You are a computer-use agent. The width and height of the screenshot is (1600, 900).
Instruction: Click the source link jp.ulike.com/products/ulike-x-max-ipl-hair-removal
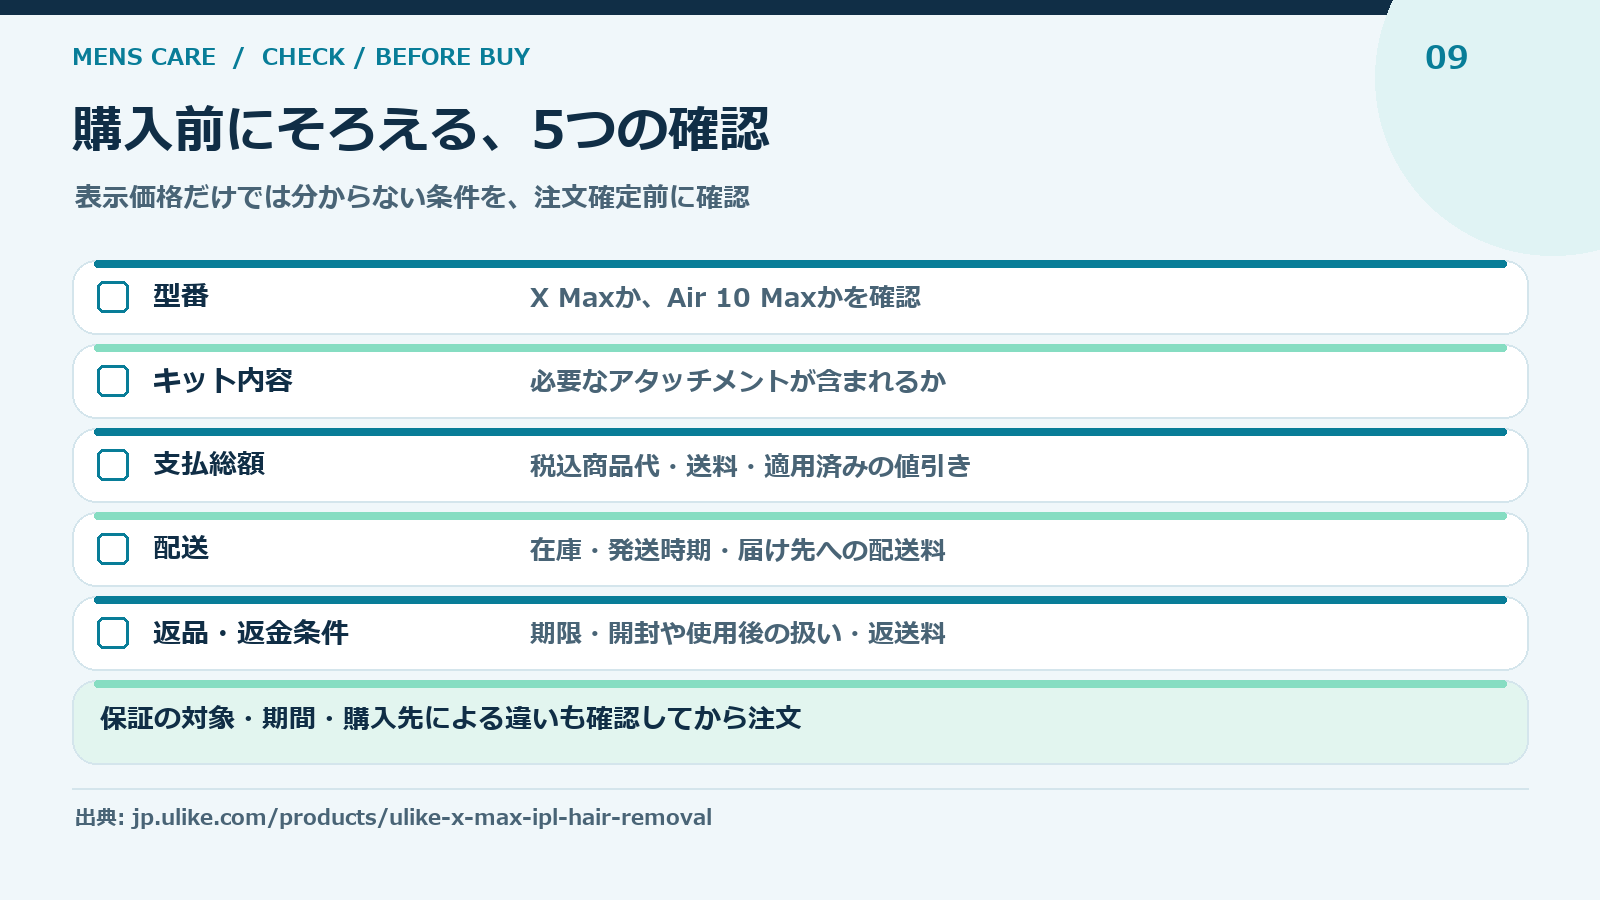point(421,818)
